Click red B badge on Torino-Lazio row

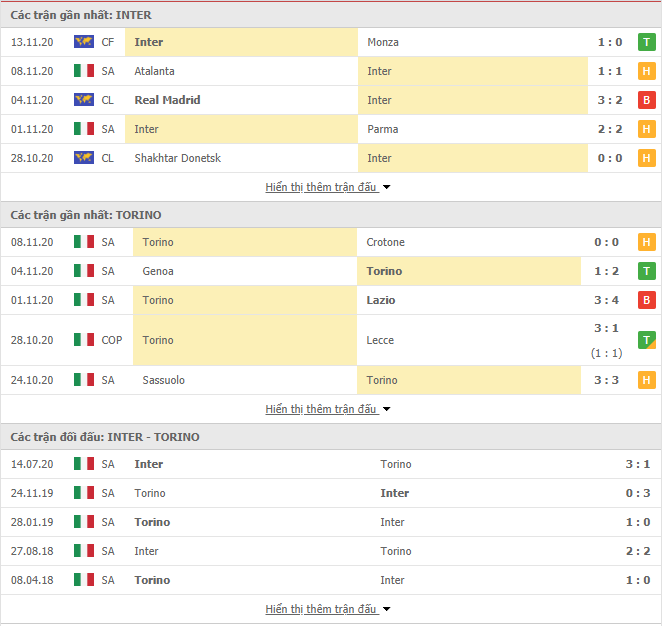coord(646,300)
